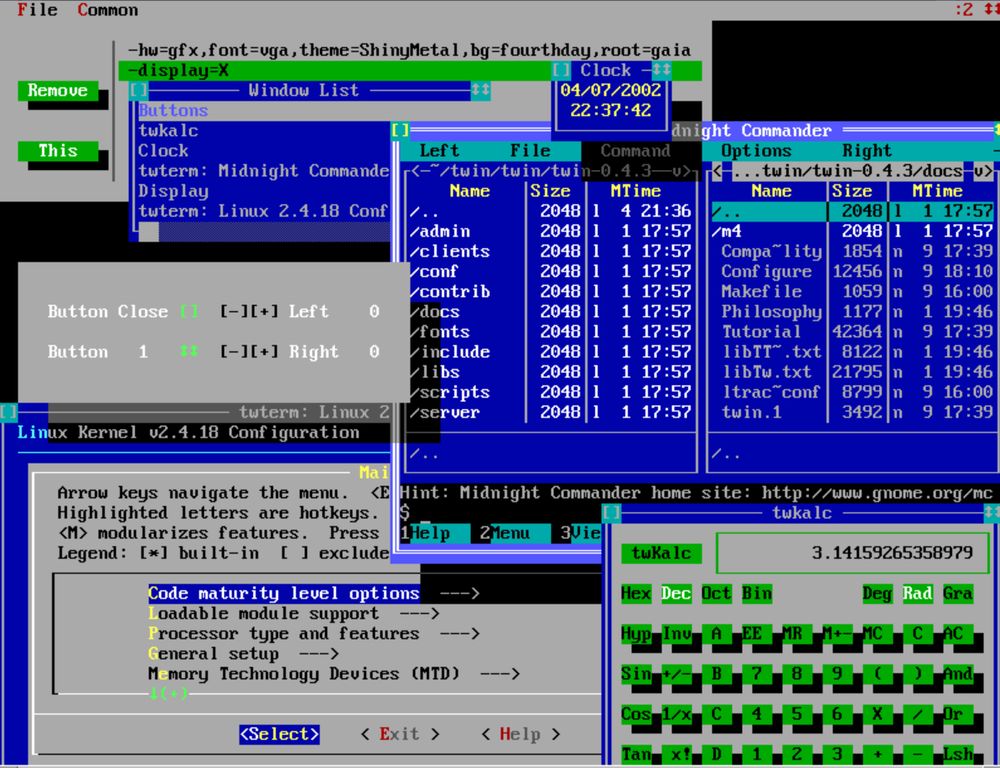Screen dimensions: 1000x768
Task: Expand General setup submenu
Action: tap(244, 654)
